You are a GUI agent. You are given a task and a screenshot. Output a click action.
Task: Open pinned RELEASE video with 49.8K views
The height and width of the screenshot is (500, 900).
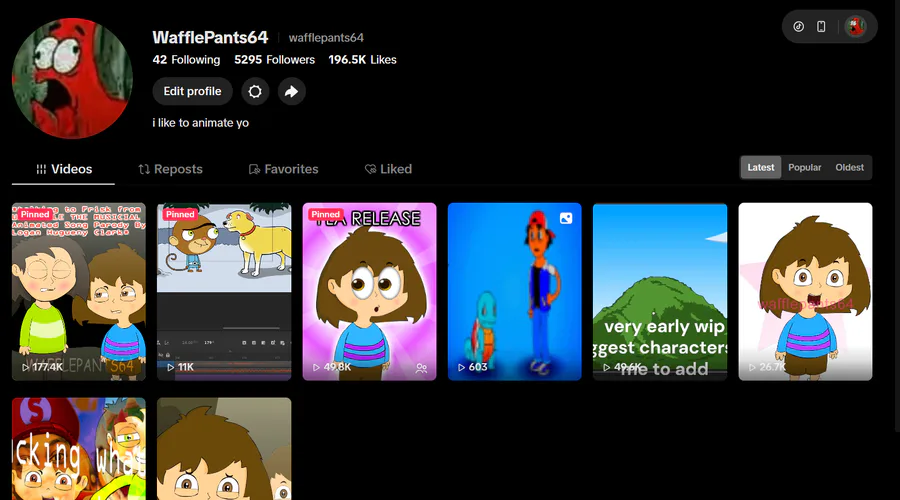tap(369, 292)
